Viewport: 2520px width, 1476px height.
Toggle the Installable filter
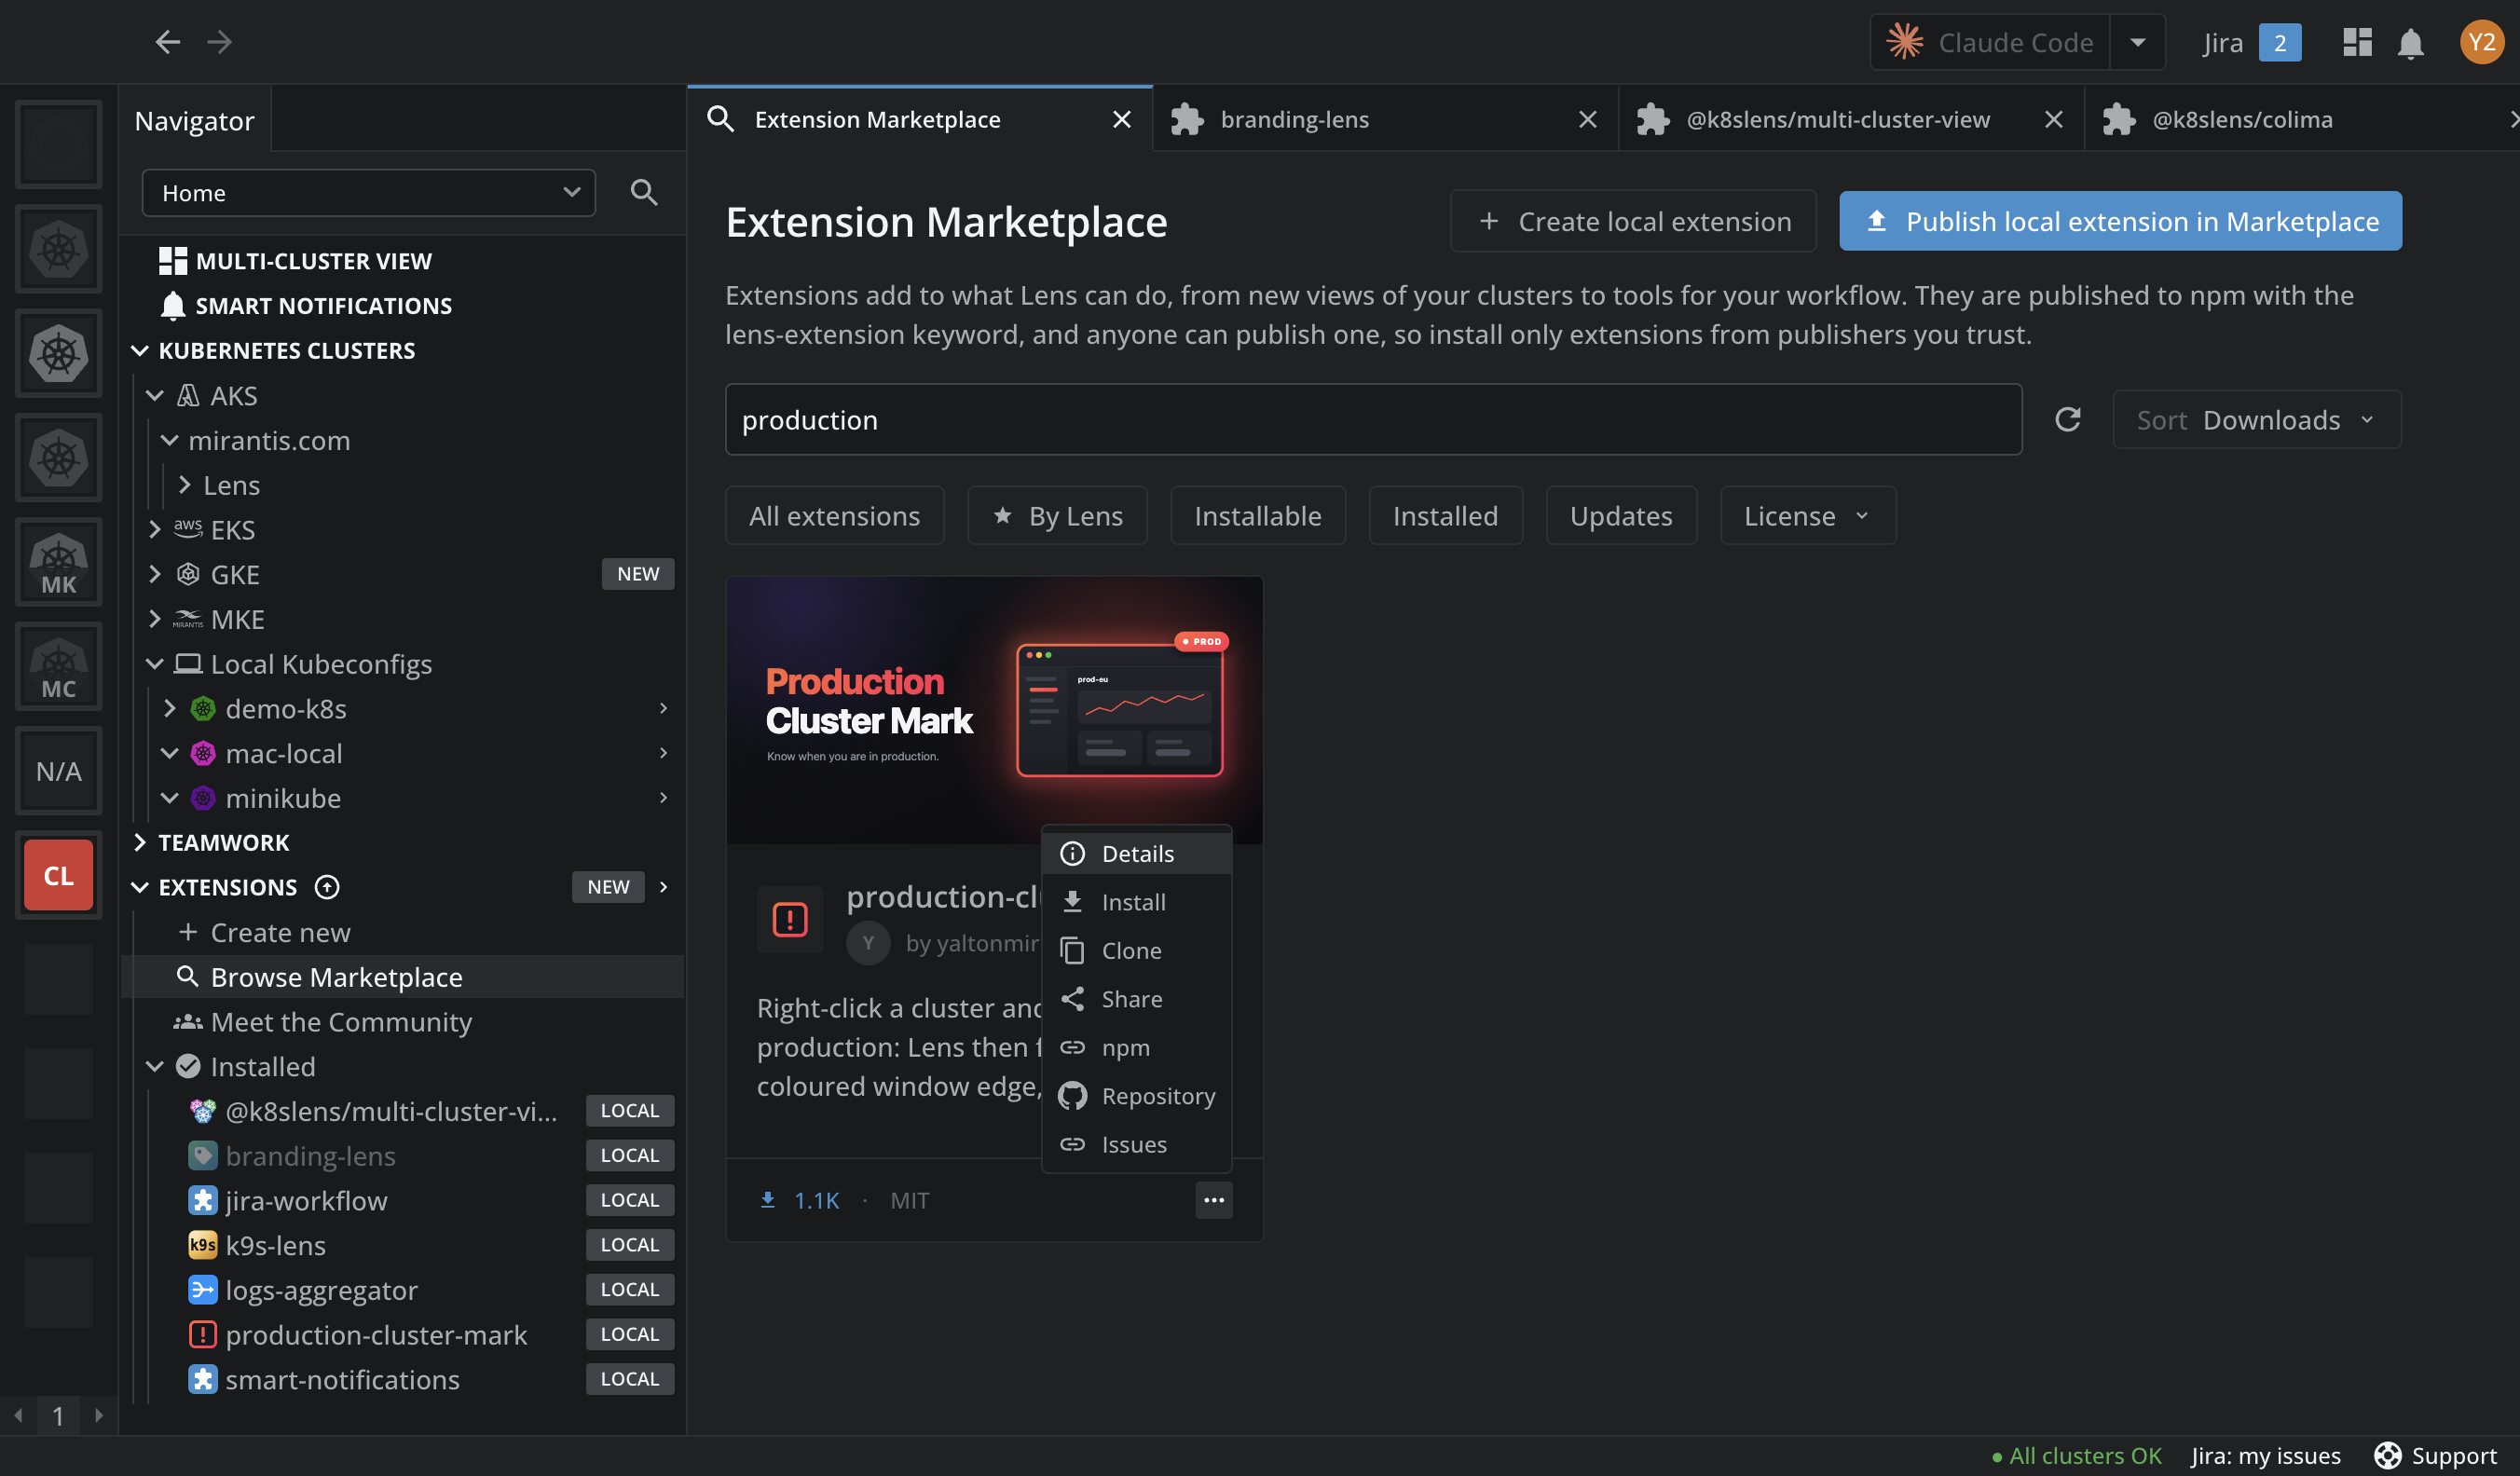tap(1258, 516)
